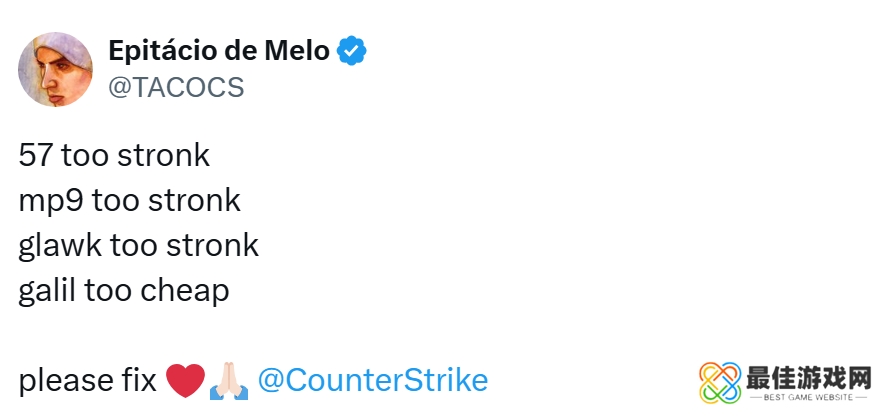Click the 最佳游戏网 watermark text
The width and height of the screenshot is (885, 408).
point(810,376)
